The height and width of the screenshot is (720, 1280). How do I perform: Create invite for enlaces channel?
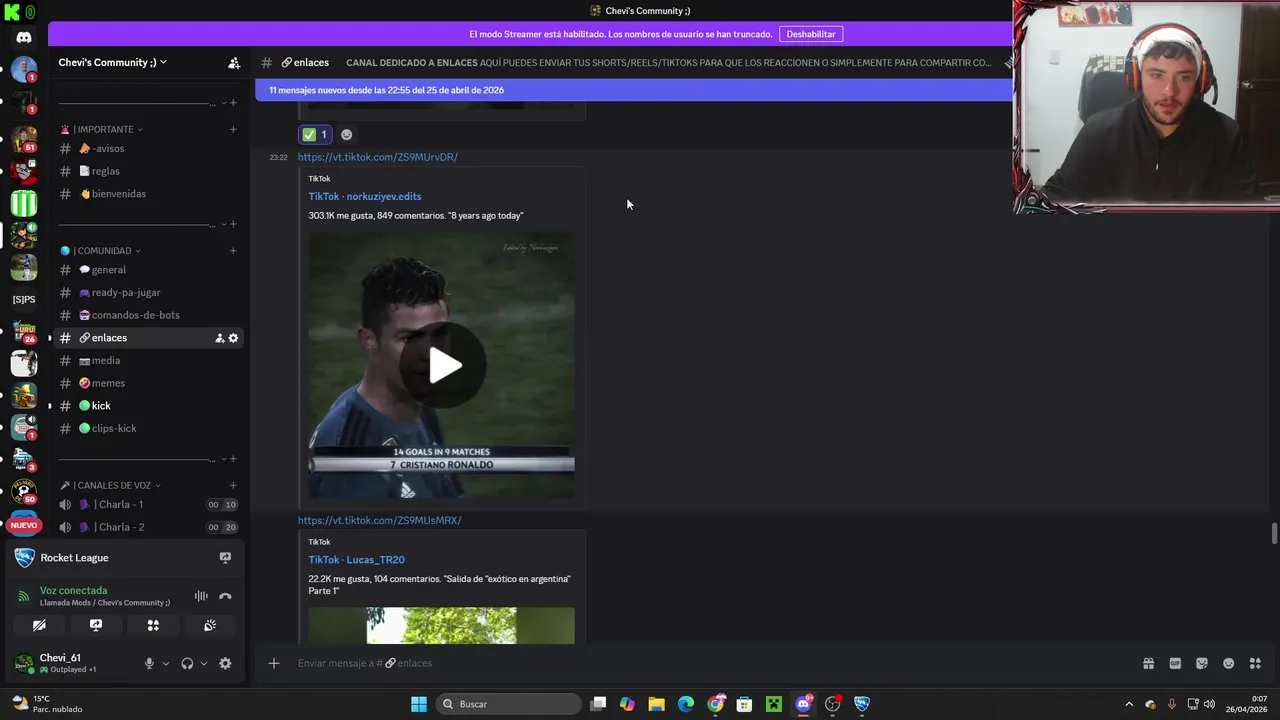(x=219, y=338)
